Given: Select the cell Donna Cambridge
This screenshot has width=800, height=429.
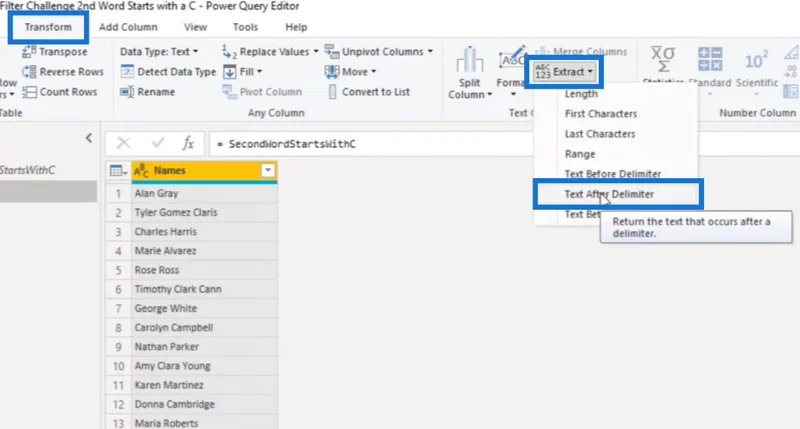Looking at the screenshot, I should pyautogui.click(x=205, y=404).
